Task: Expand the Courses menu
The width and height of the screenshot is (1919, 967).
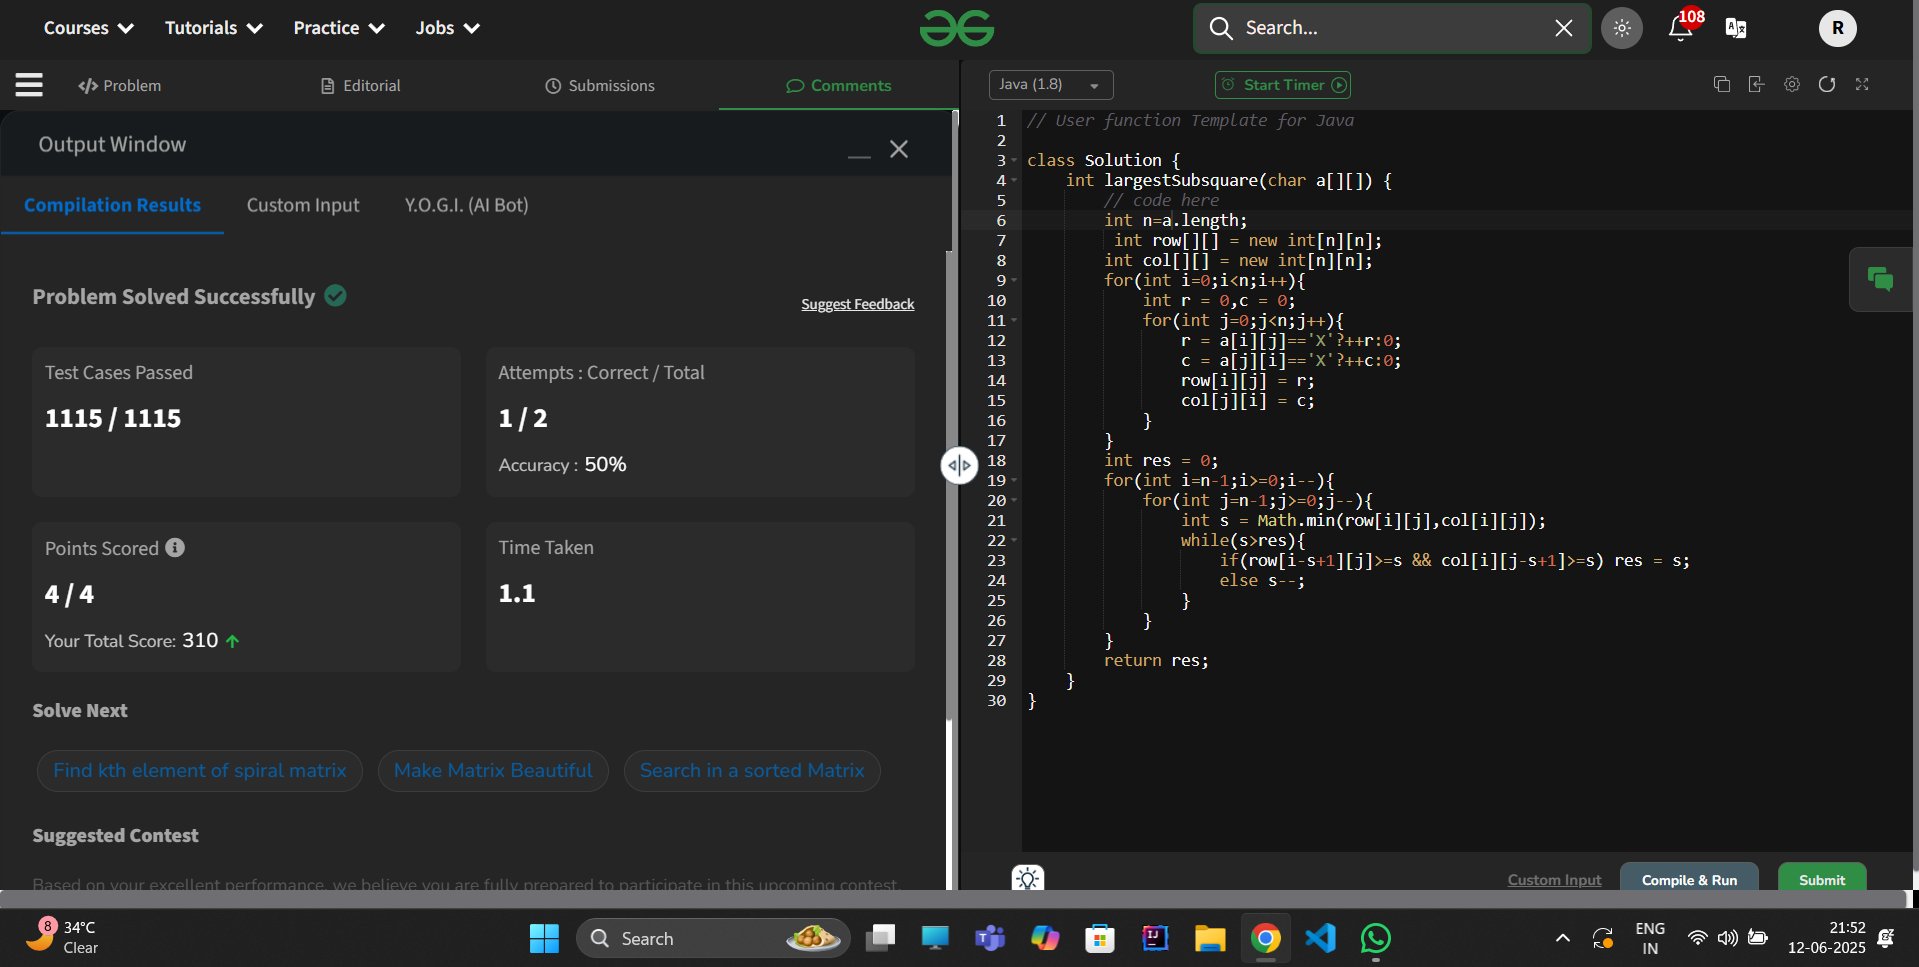Action: [88, 28]
